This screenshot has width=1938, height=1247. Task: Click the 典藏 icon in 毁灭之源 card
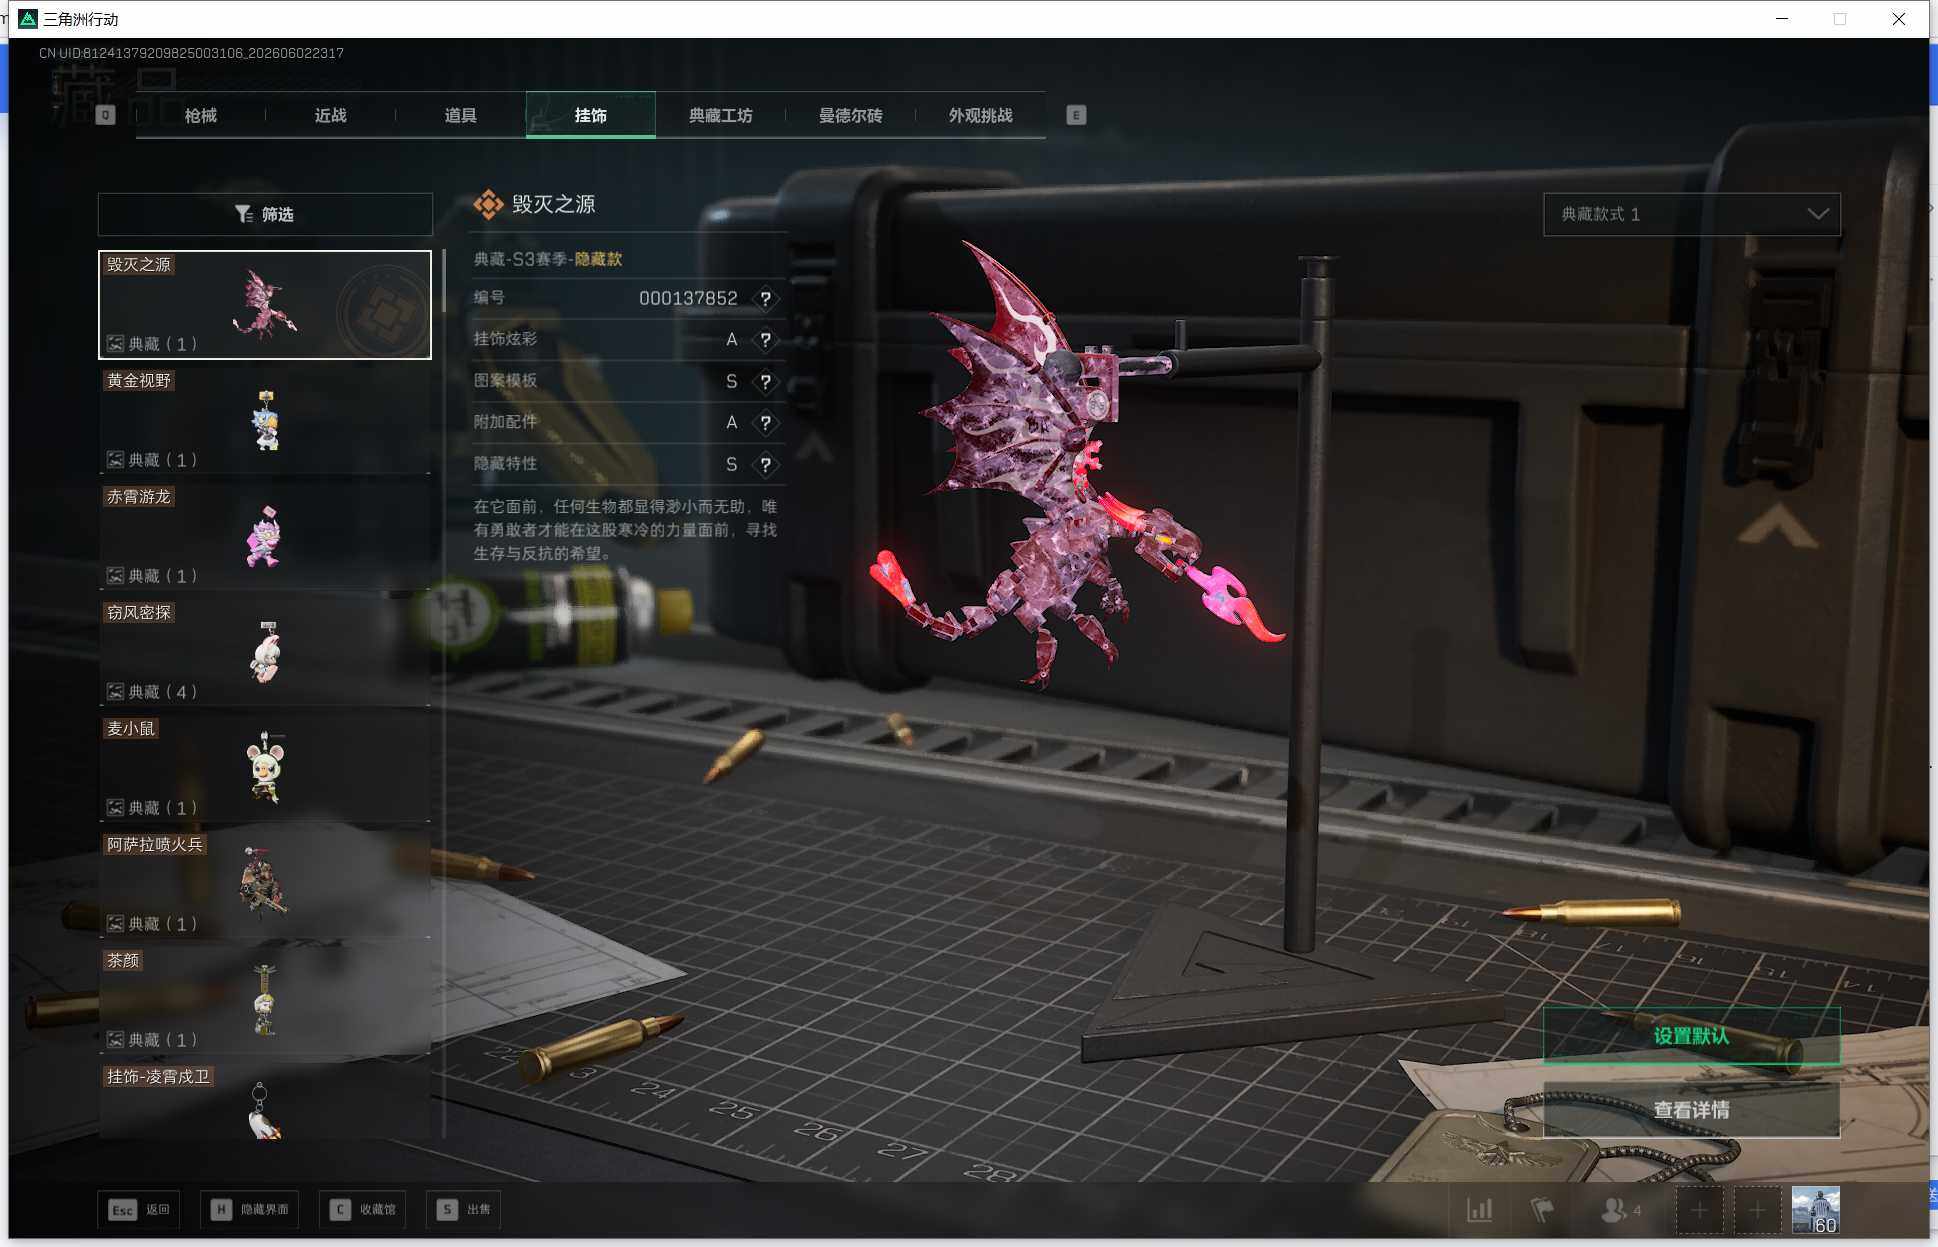click(116, 344)
